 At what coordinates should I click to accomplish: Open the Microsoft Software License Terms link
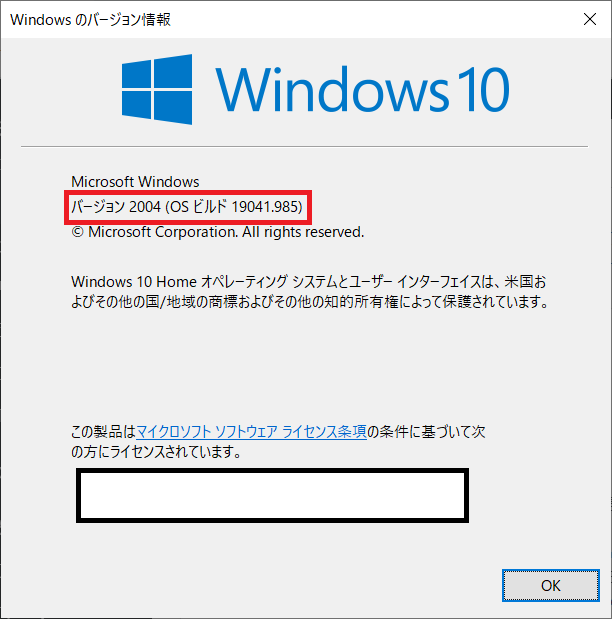click(x=252, y=431)
